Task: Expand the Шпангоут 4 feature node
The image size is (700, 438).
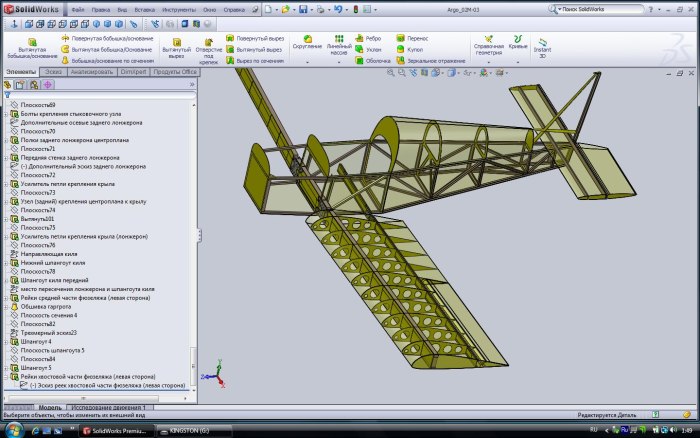Action: coord(4,342)
